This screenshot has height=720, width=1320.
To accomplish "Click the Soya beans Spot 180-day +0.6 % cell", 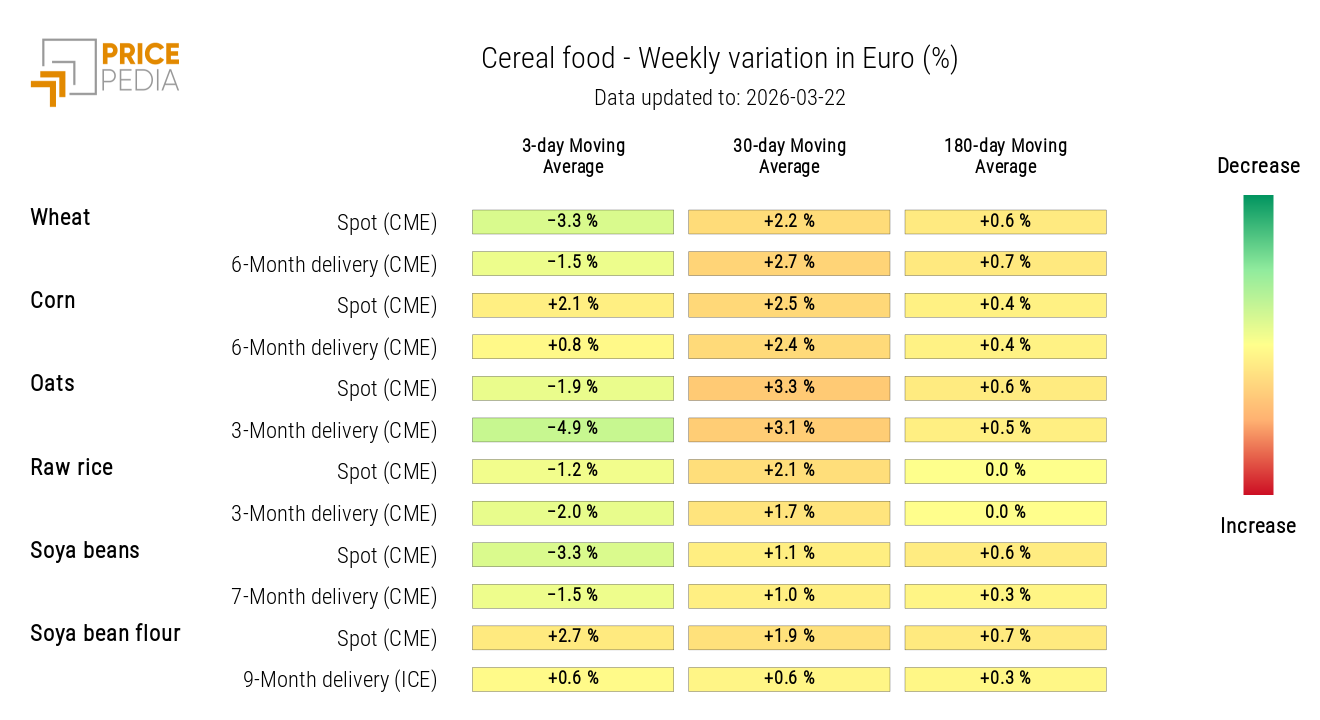I will point(1005,554).
